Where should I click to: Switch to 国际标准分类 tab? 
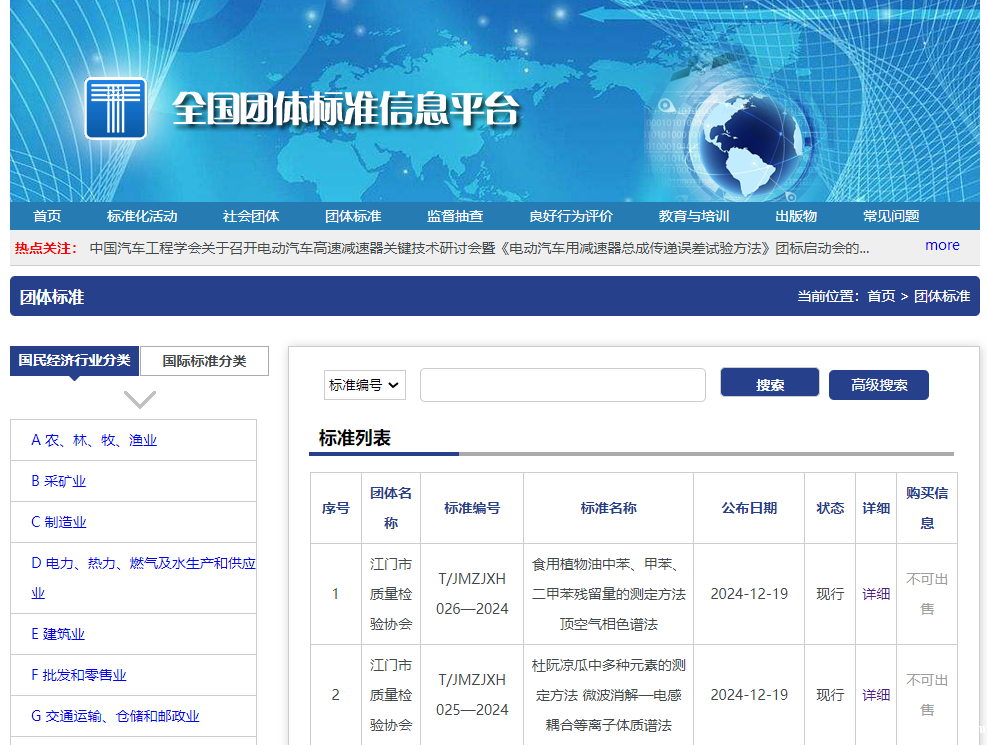204,361
